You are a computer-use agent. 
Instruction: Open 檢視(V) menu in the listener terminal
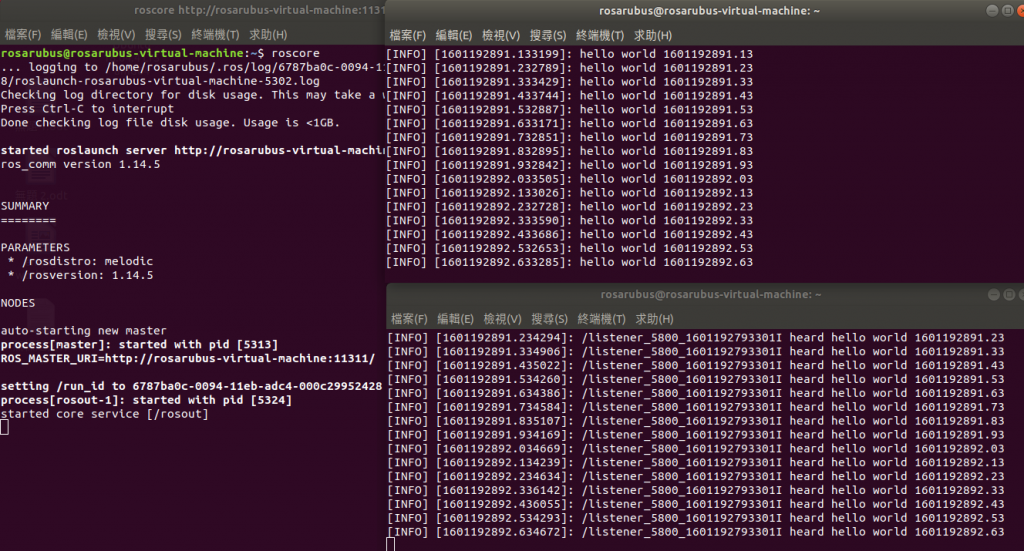tap(502, 319)
